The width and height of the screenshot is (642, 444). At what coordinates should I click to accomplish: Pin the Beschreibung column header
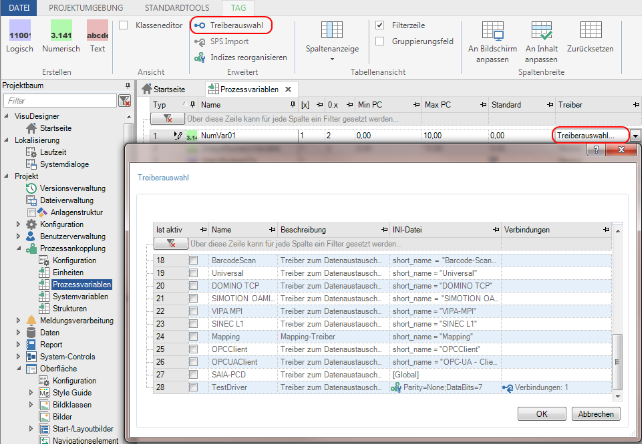pyautogui.click(x=384, y=230)
